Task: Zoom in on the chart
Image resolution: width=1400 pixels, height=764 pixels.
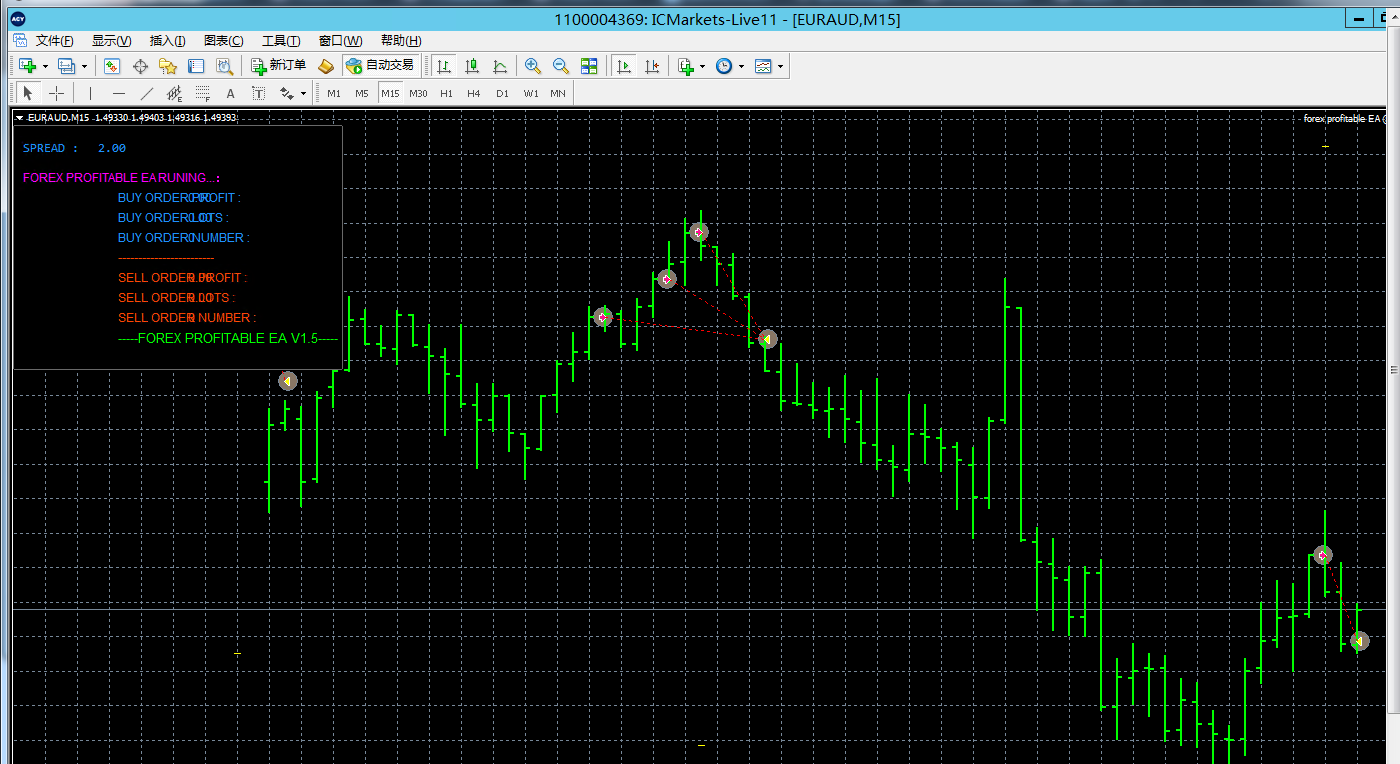Action: pyautogui.click(x=533, y=66)
